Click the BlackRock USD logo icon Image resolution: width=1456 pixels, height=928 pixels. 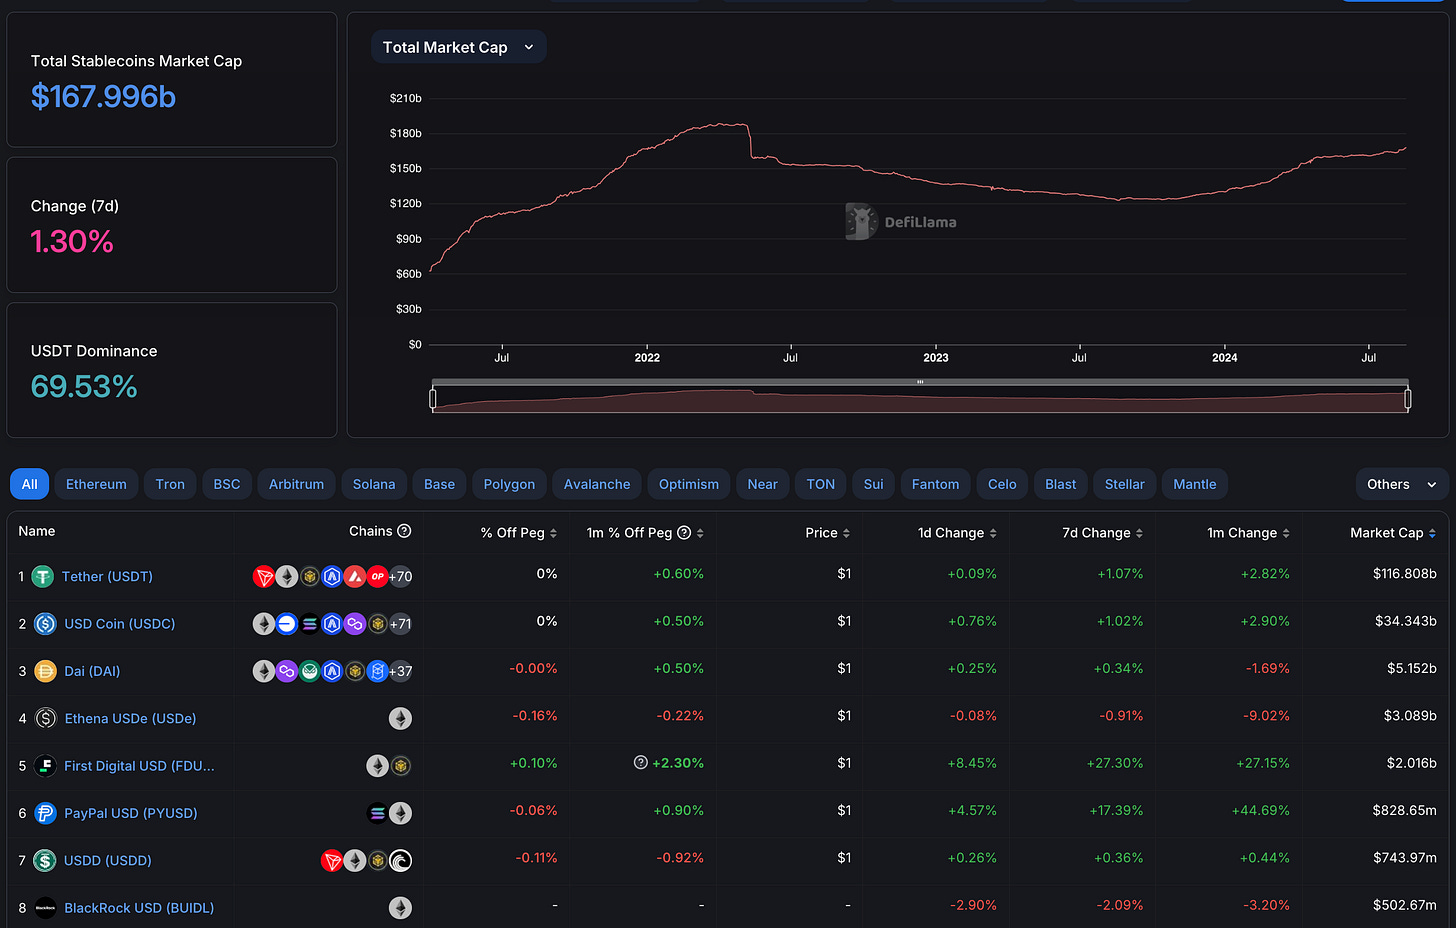[x=45, y=908]
